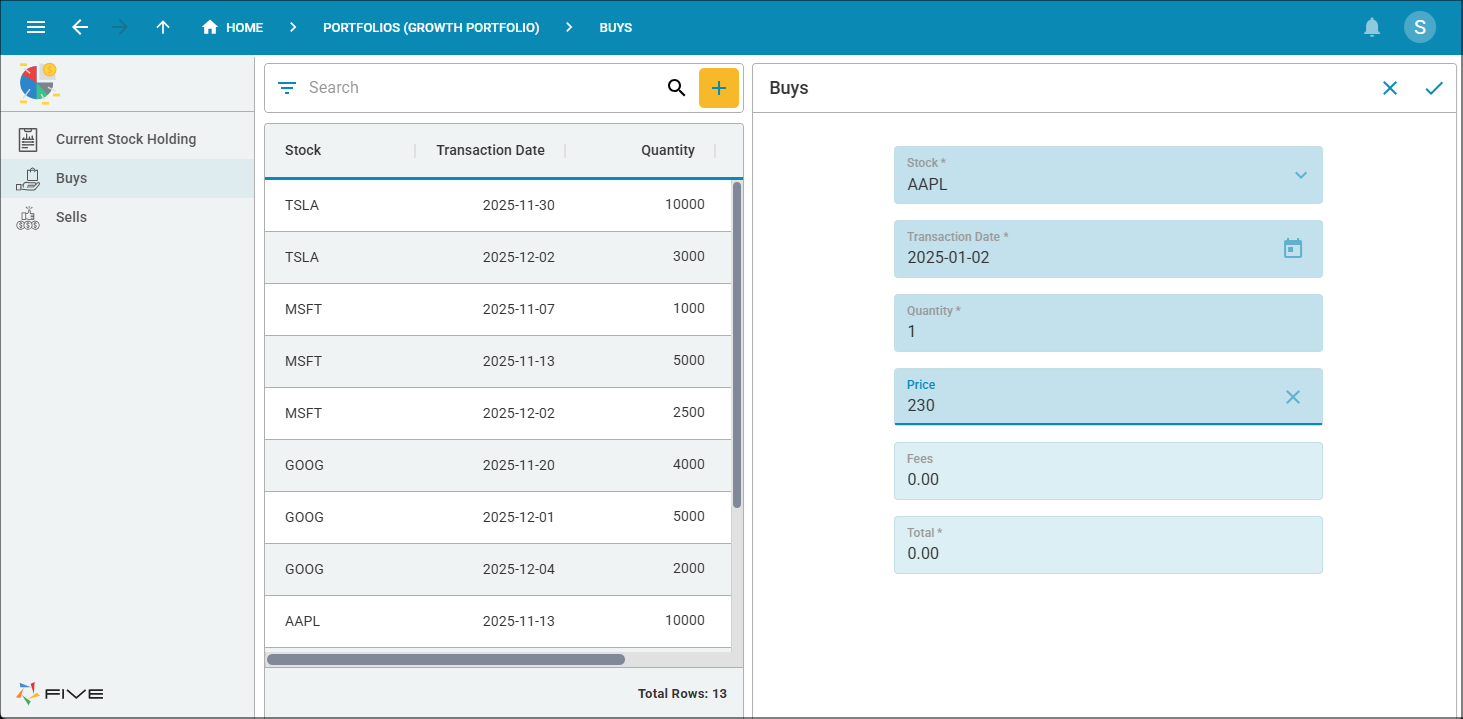Click the up arrow navigation icon

coord(163,27)
